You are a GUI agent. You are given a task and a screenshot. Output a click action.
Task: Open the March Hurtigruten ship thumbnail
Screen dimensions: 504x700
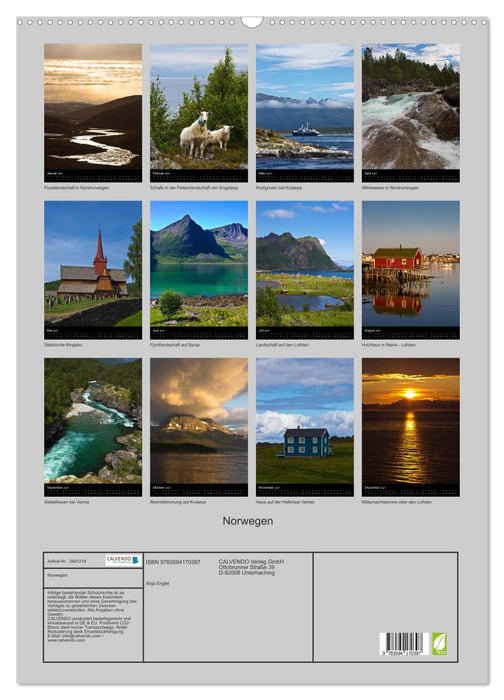(305, 112)
